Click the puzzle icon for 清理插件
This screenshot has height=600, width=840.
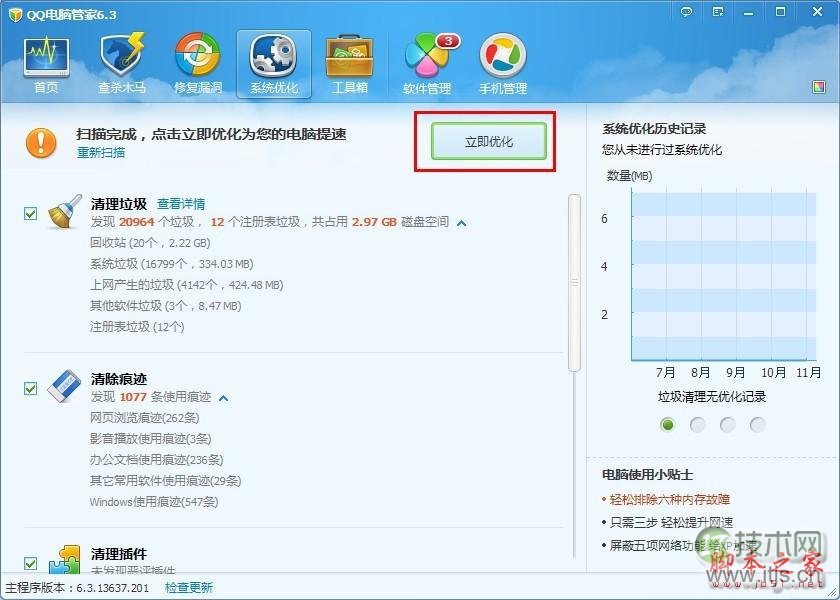[64, 559]
